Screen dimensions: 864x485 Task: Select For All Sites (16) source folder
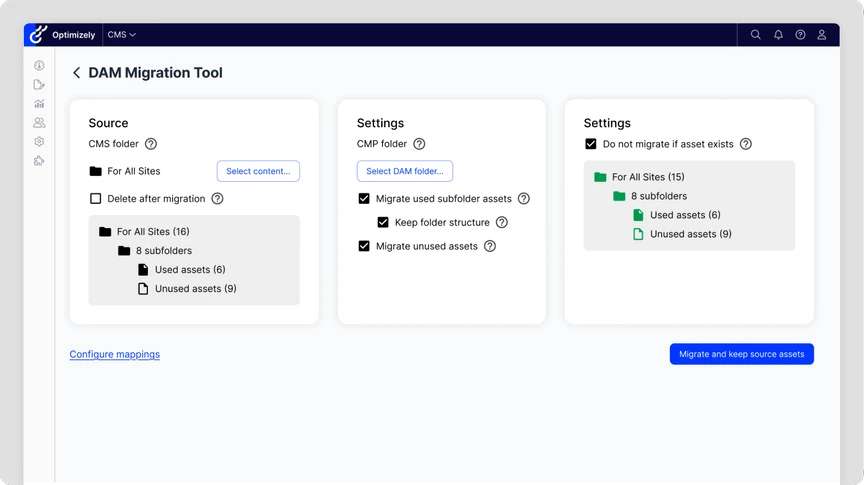tap(144, 231)
